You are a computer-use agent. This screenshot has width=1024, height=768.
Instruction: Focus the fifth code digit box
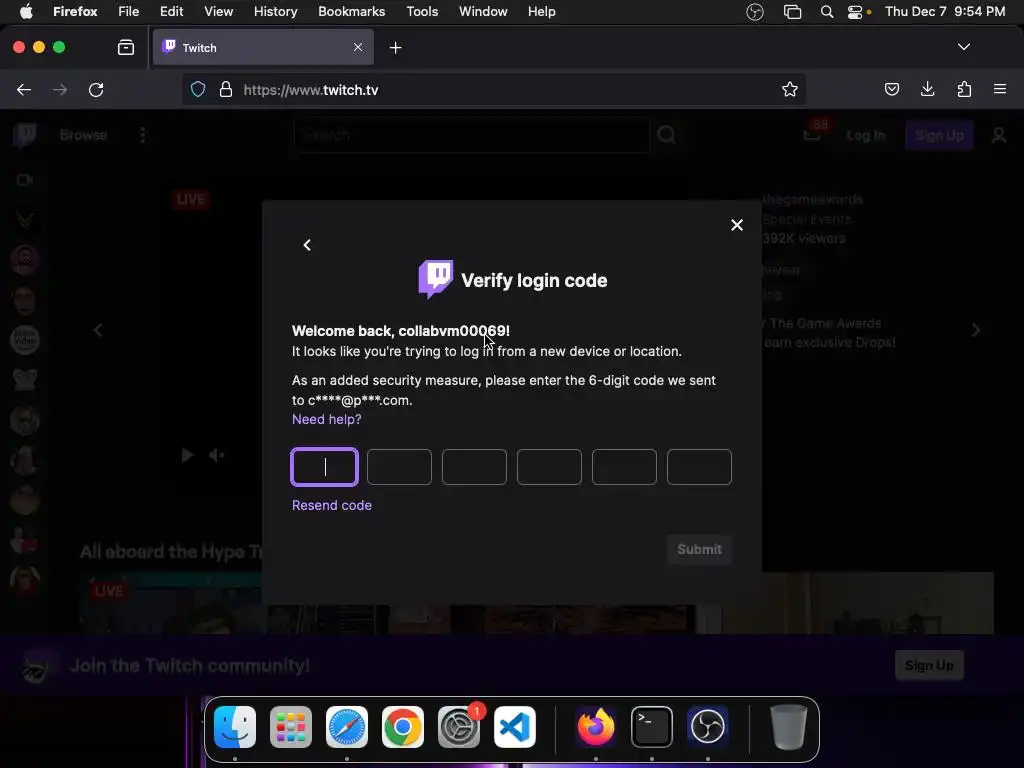(624, 467)
